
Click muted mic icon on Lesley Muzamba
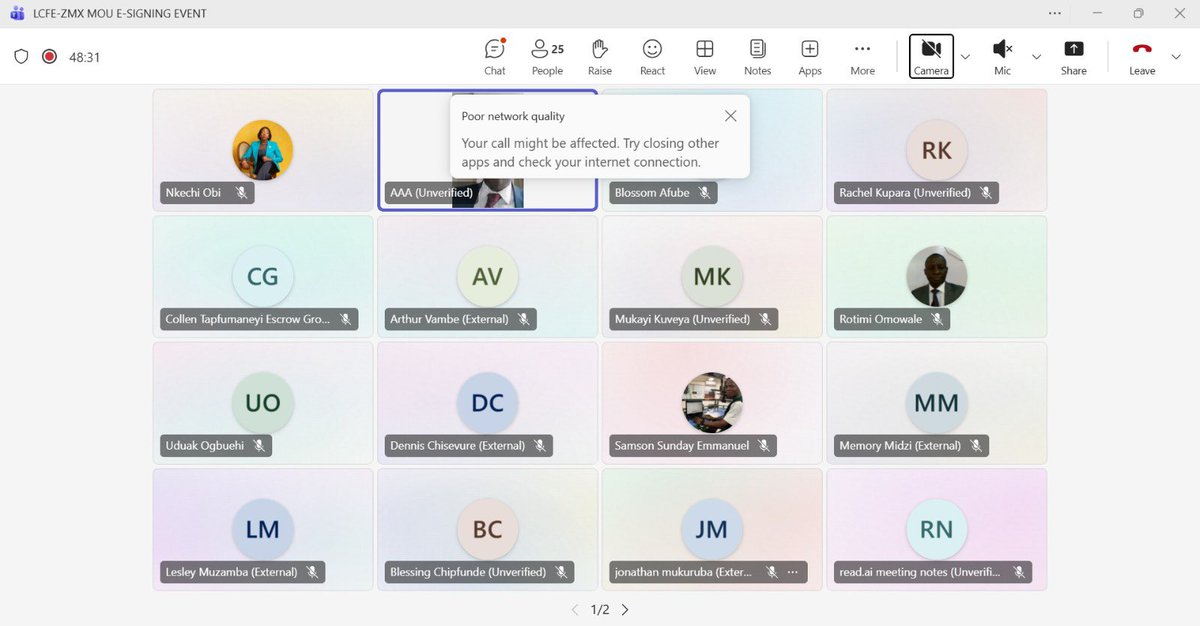click(x=313, y=572)
